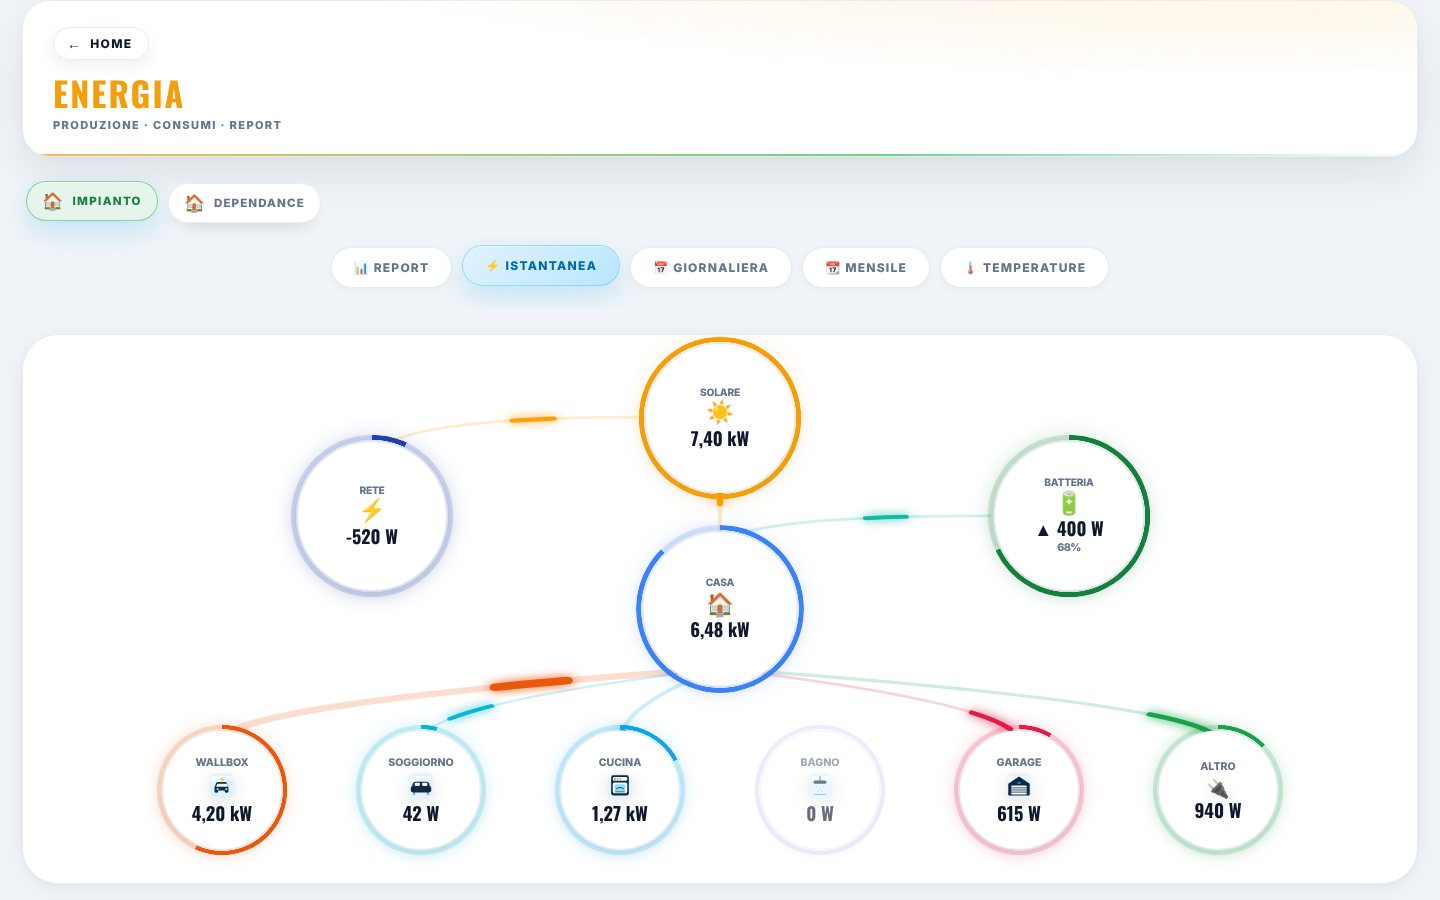Click the oven icon in Cucina node
The height and width of the screenshot is (900, 1440).
click(x=620, y=786)
